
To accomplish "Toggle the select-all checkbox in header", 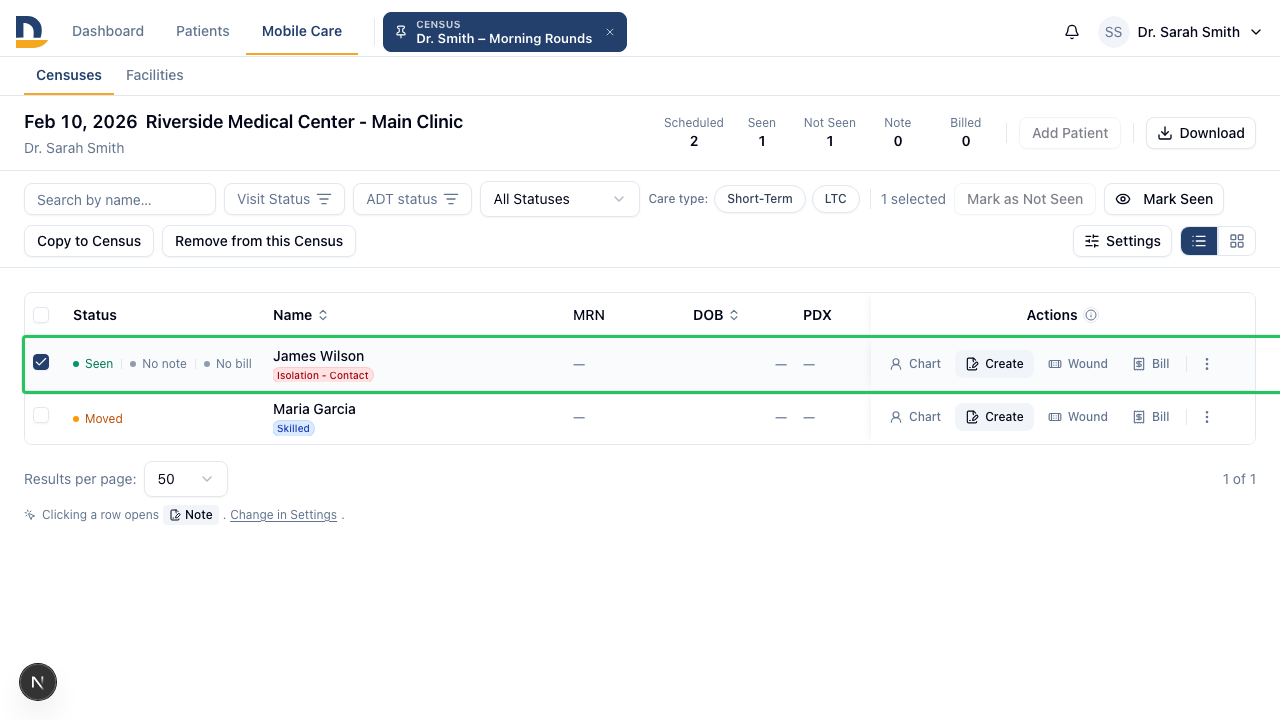I will (x=41, y=315).
